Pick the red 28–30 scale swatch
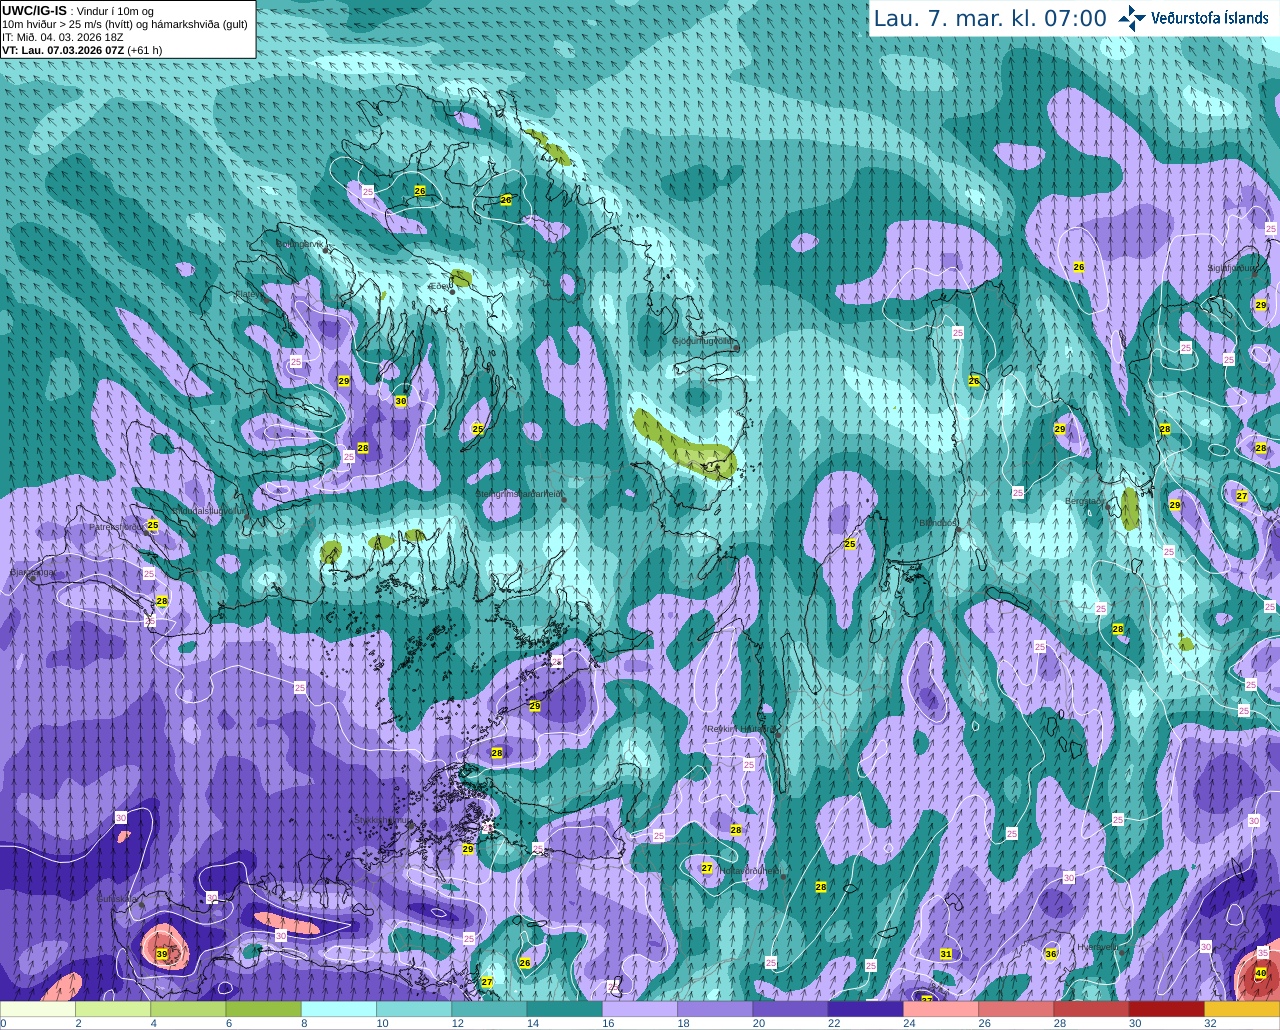Image resolution: width=1280 pixels, height=1030 pixels. tap(1091, 1009)
